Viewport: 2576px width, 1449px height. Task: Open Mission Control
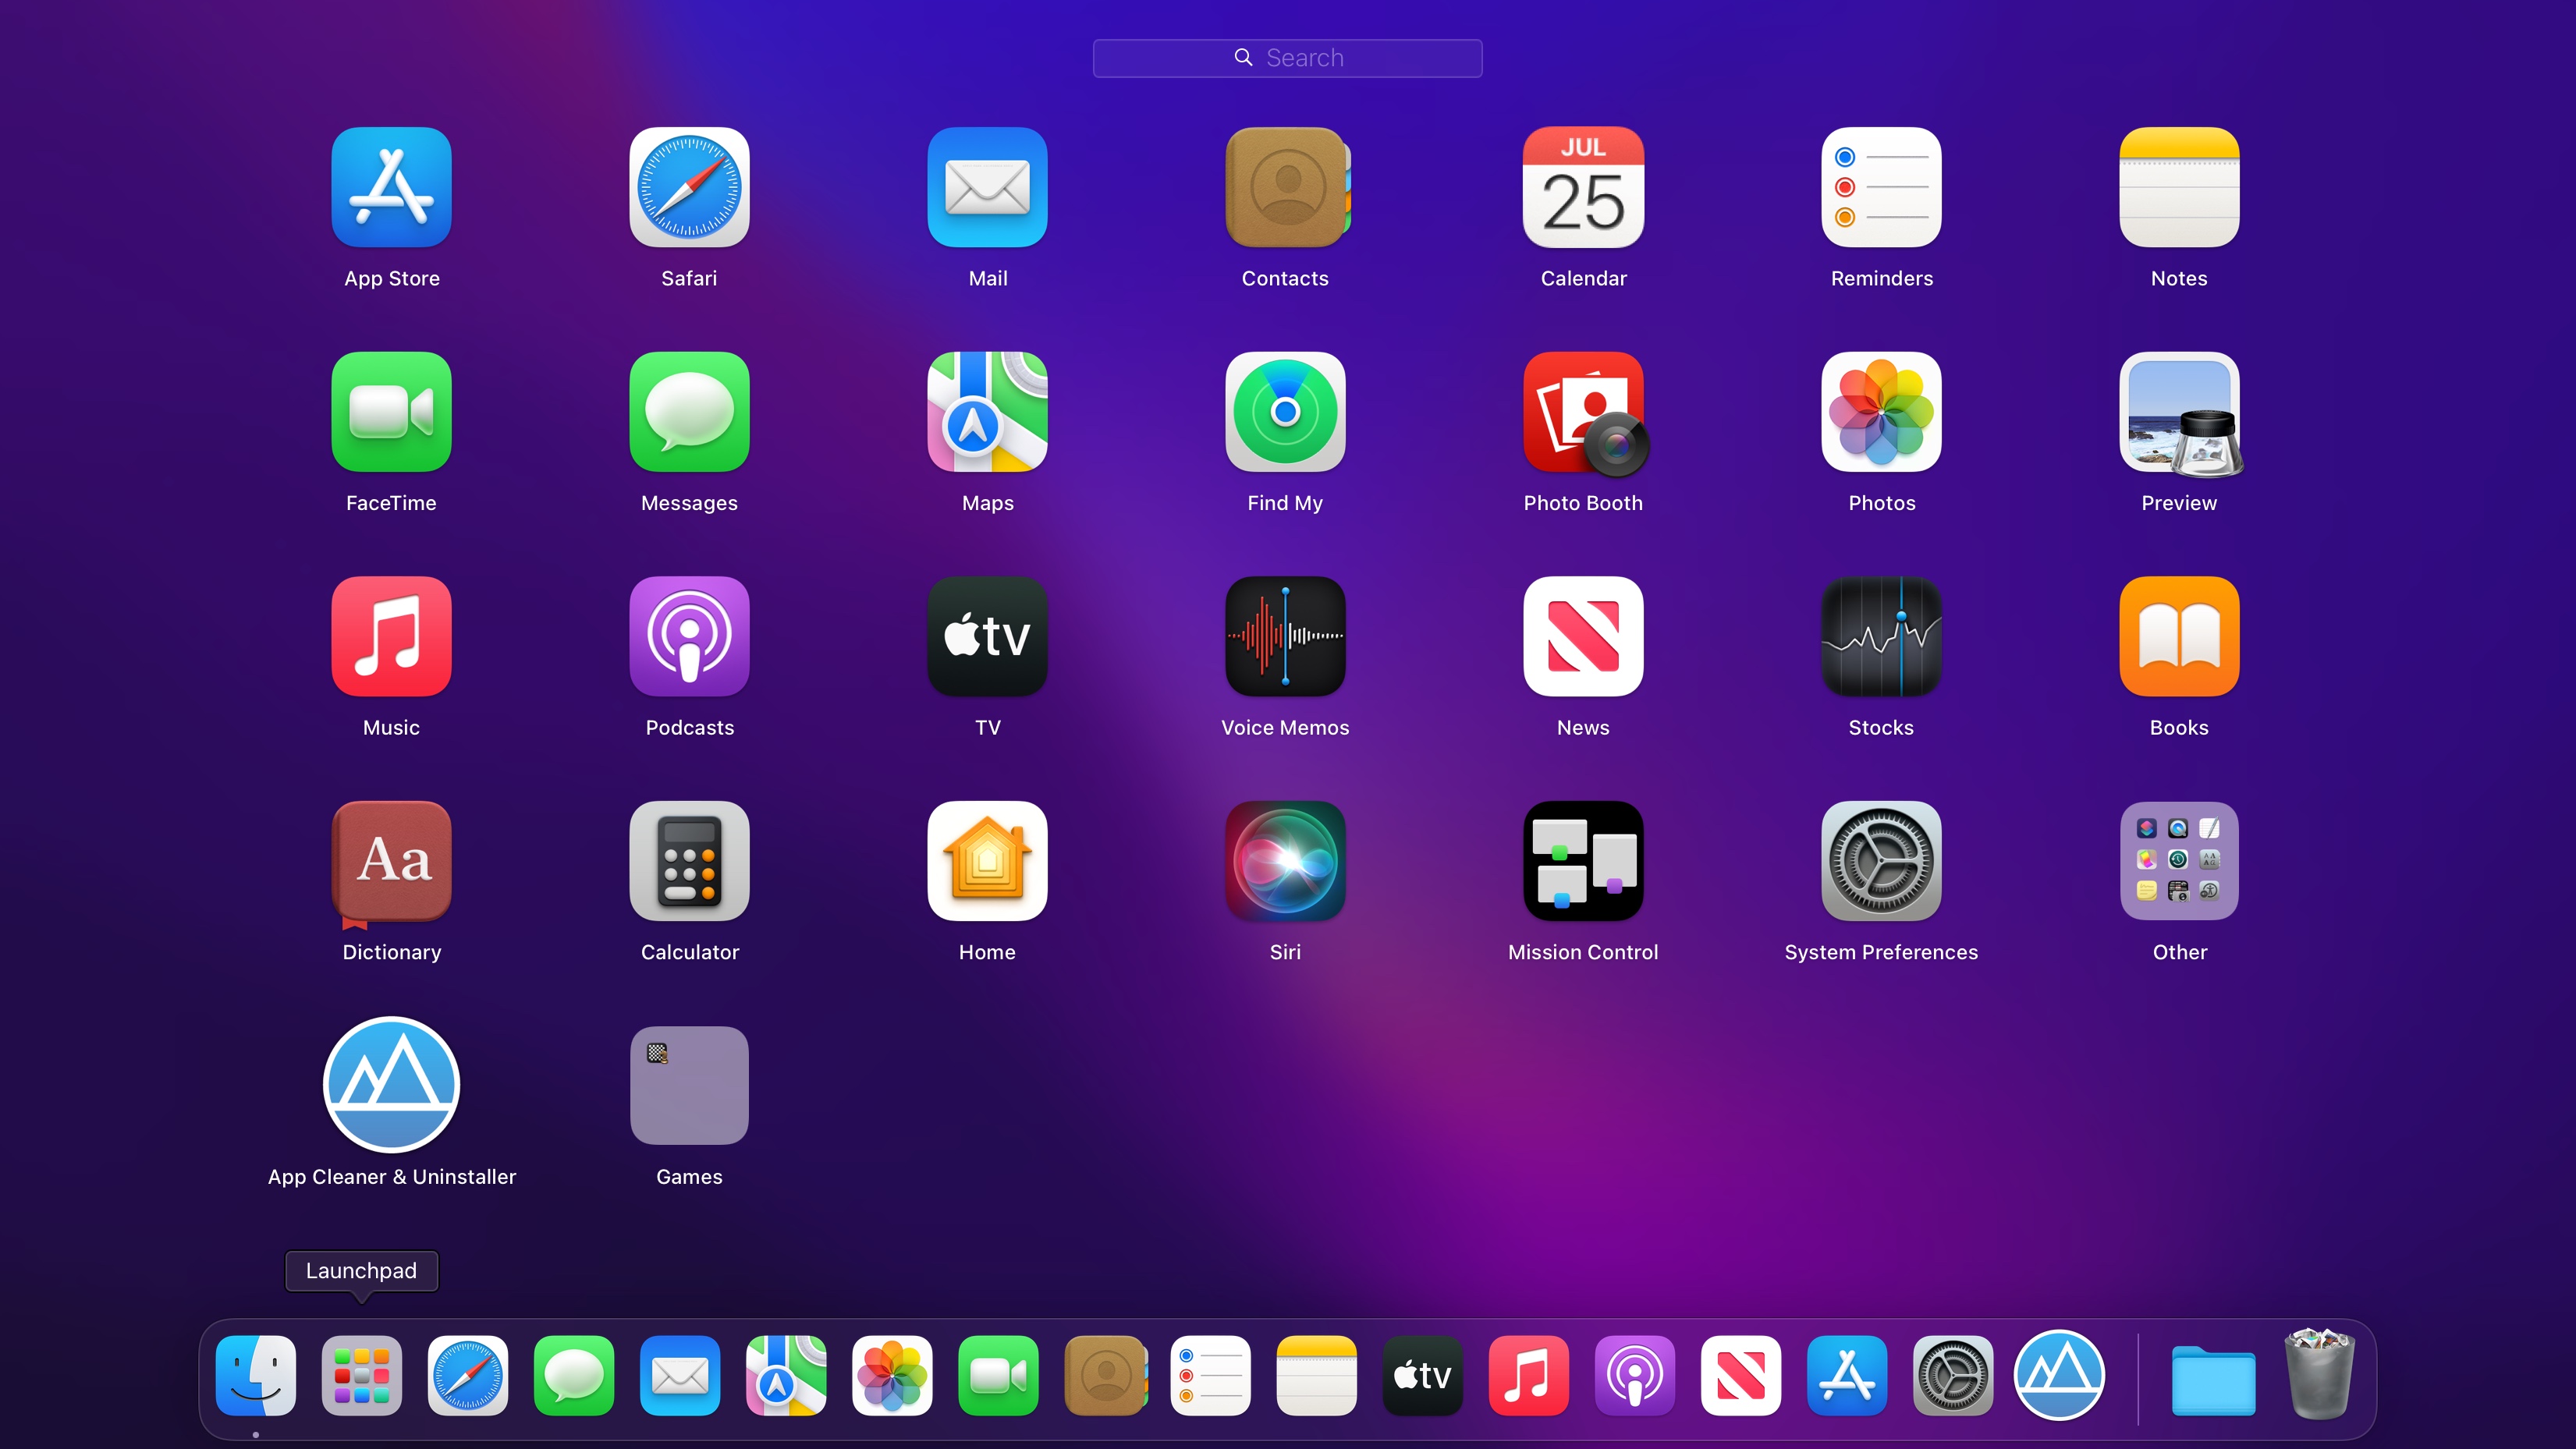(x=1583, y=861)
